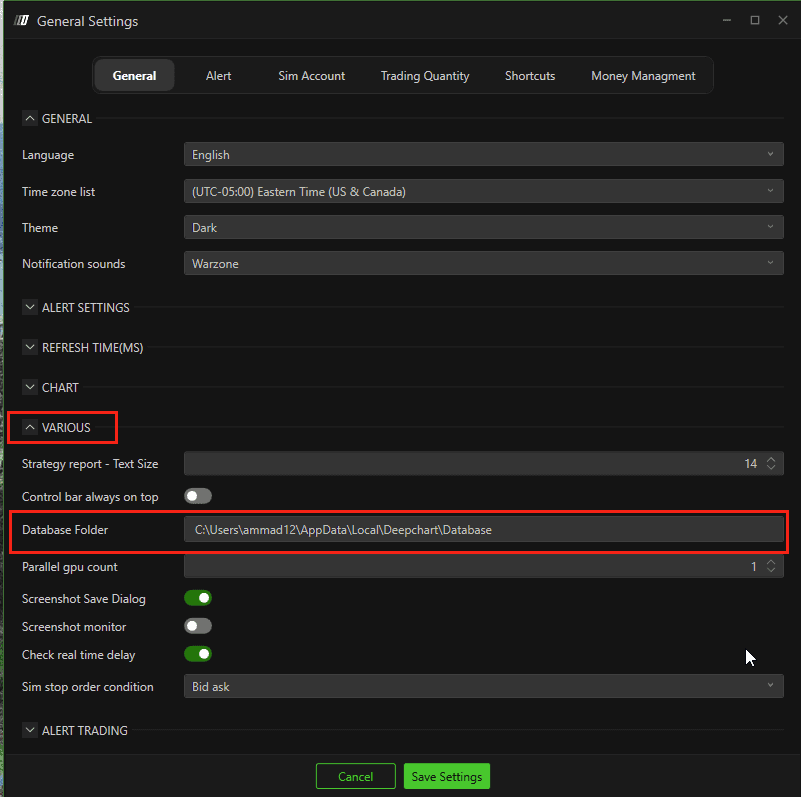Collapse the VARIOUS section chevron
Screen dimensions: 801x797
pos(30,427)
